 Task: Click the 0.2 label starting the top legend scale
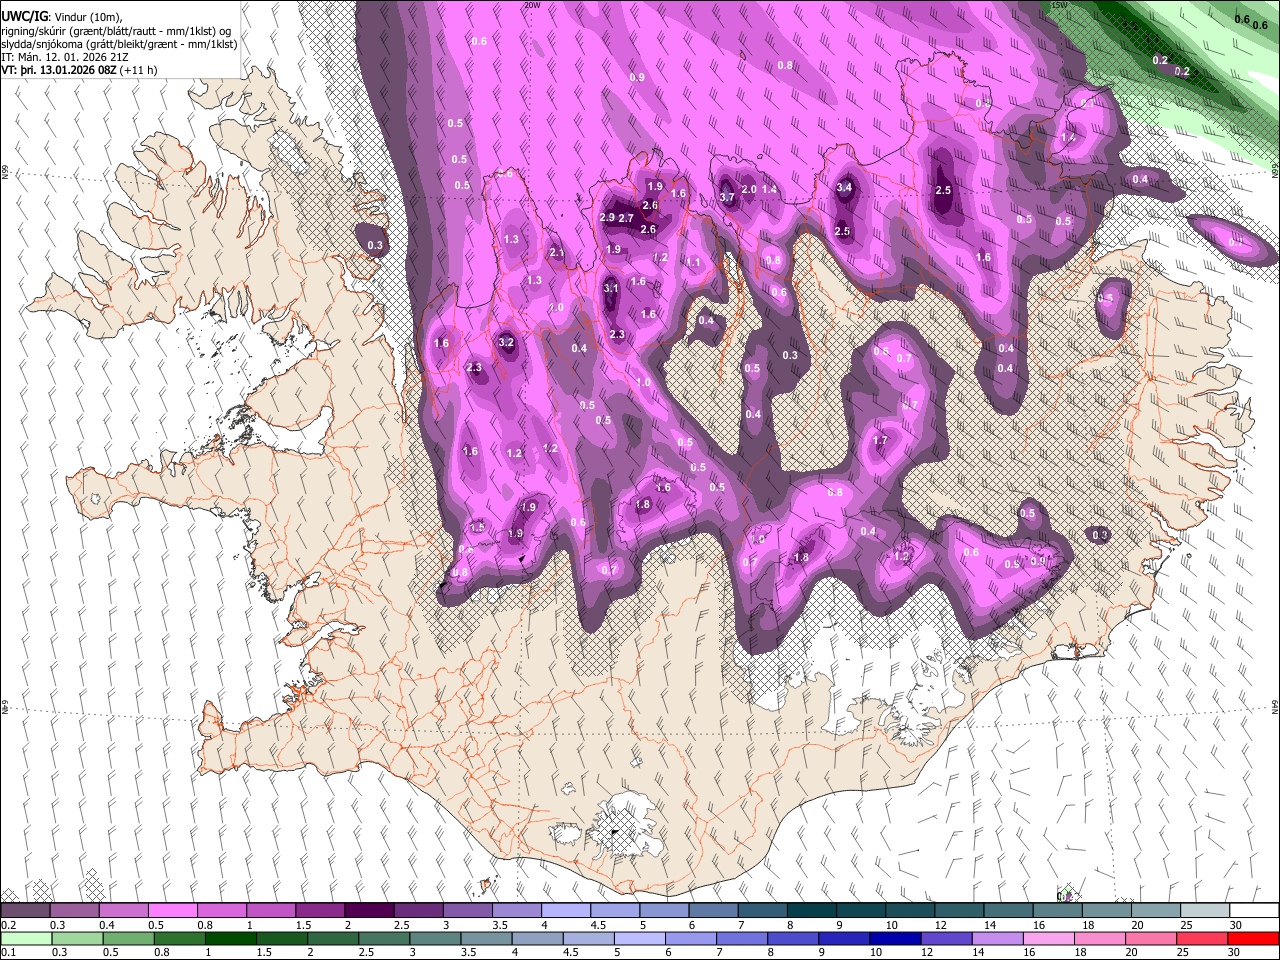pos(9,925)
